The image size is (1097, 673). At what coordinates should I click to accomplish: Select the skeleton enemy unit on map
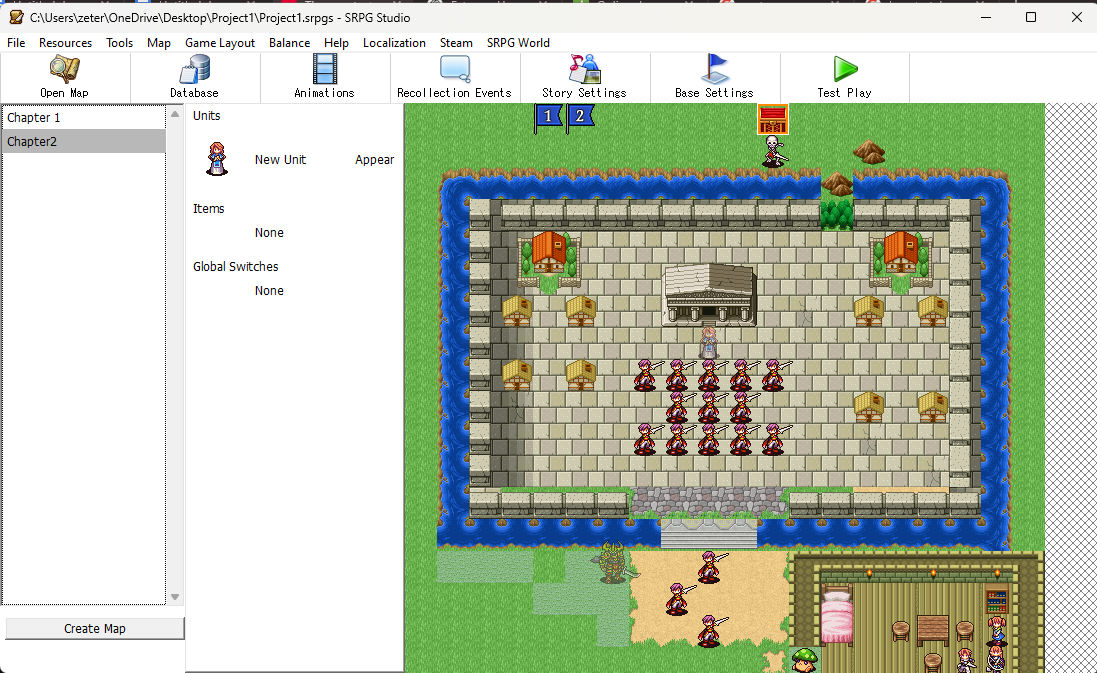(773, 151)
